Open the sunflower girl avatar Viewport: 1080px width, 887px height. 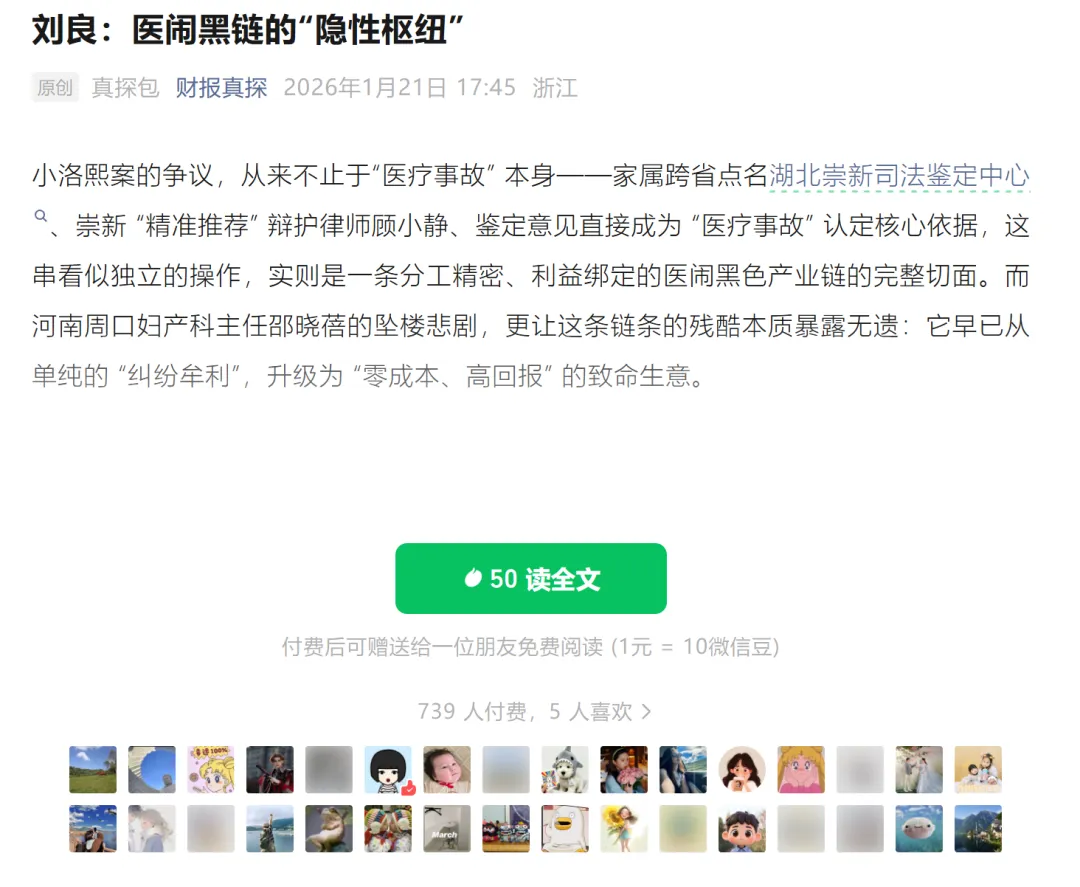pos(624,828)
